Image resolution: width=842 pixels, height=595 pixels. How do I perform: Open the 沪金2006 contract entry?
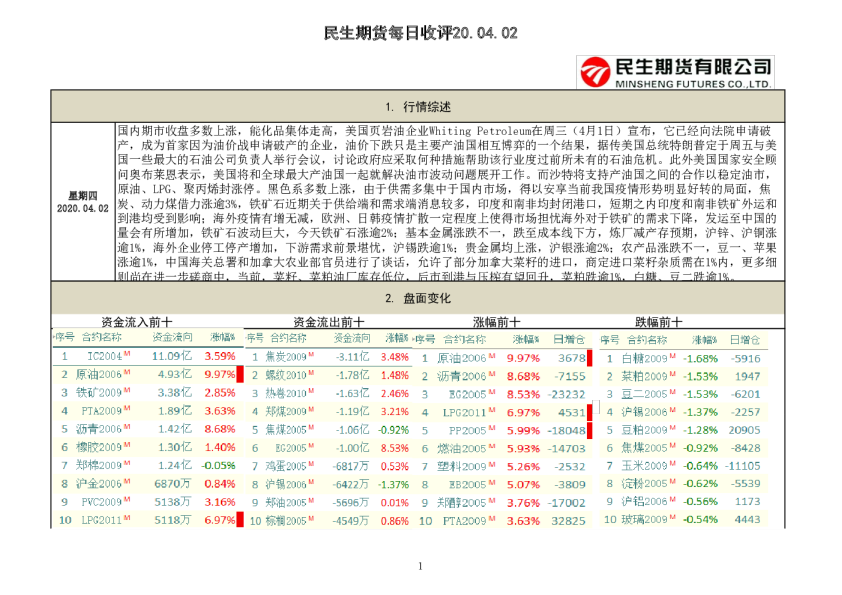(98, 482)
